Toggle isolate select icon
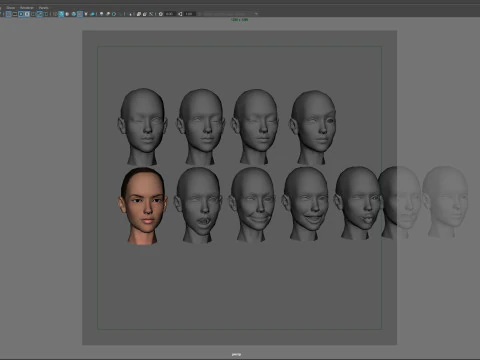The width and height of the screenshot is (480, 360). coord(131,14)
